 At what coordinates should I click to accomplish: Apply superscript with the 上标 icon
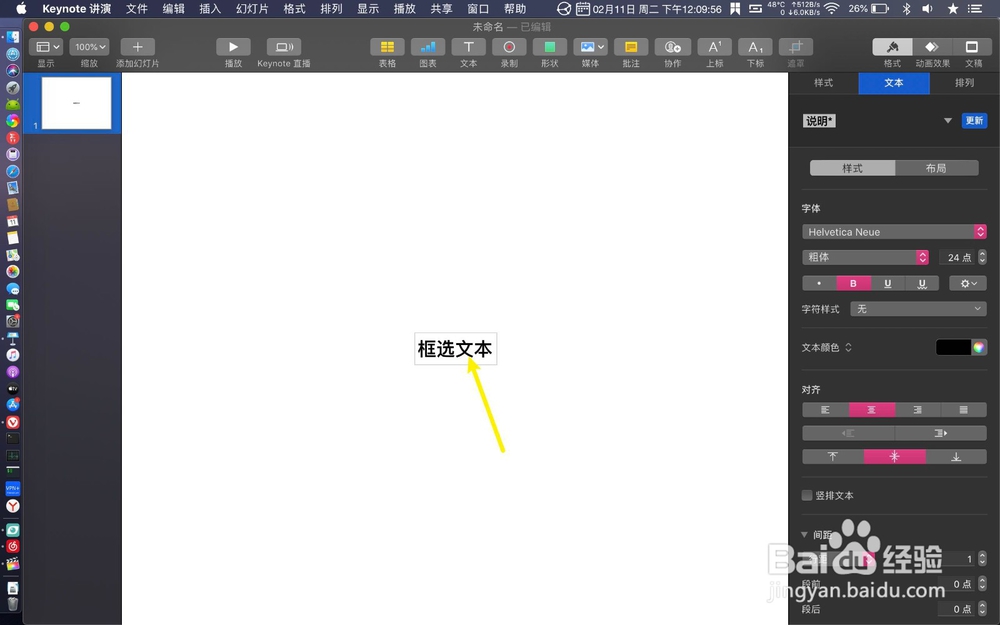713,47
